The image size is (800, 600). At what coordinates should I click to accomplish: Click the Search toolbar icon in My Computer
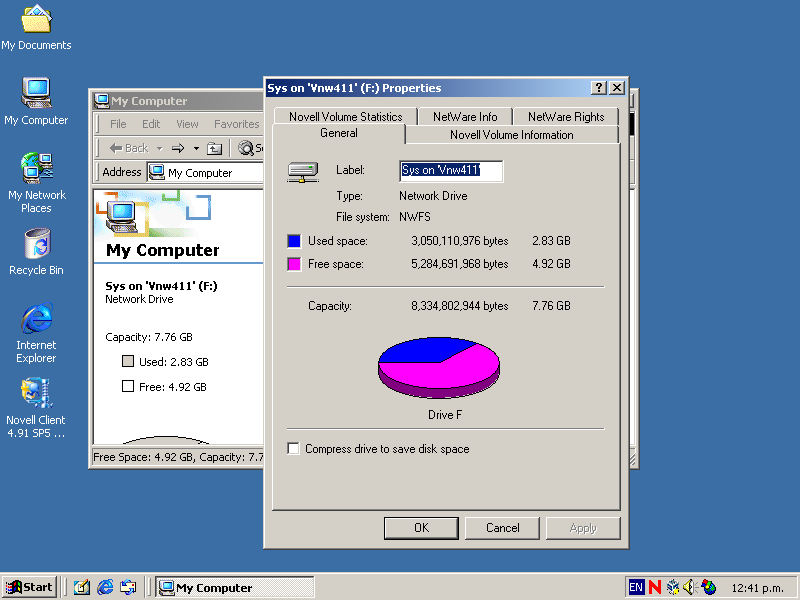(x=245, y=148)
